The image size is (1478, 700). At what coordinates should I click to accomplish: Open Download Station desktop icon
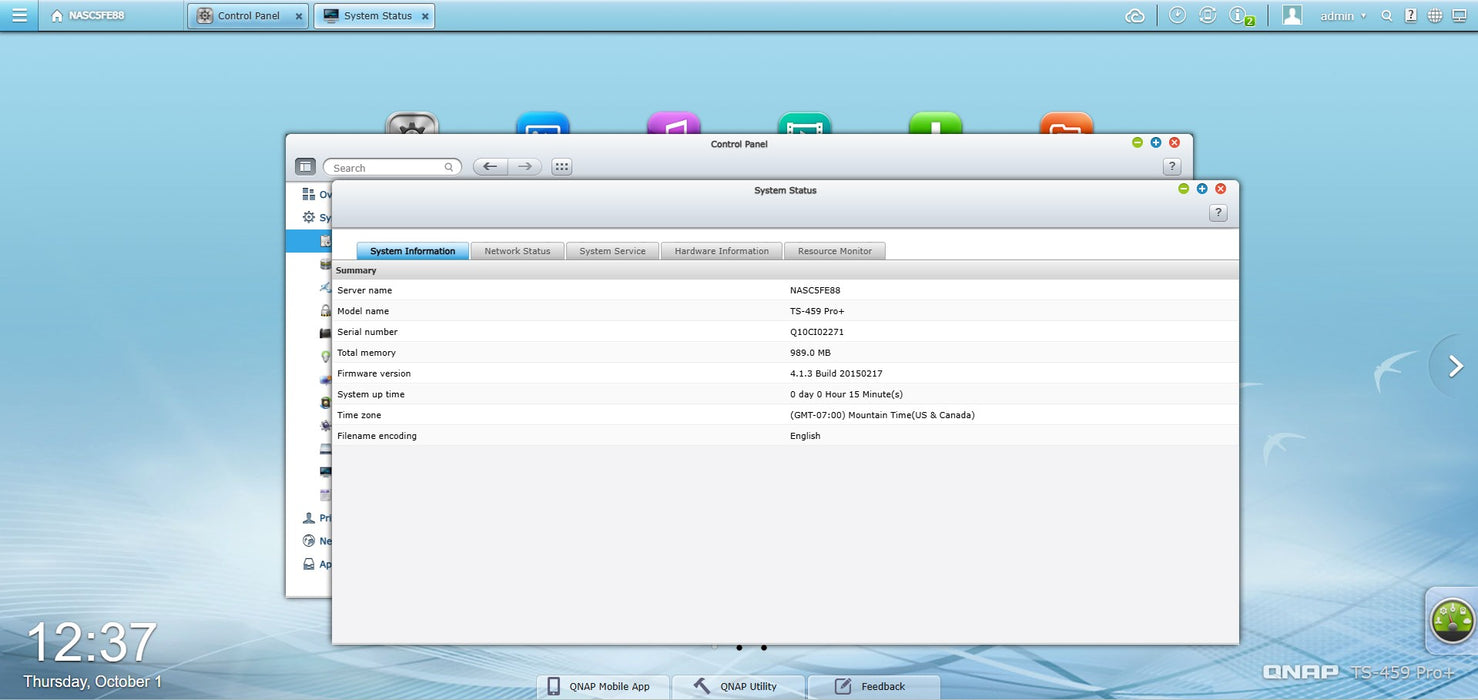click(936, 122)
